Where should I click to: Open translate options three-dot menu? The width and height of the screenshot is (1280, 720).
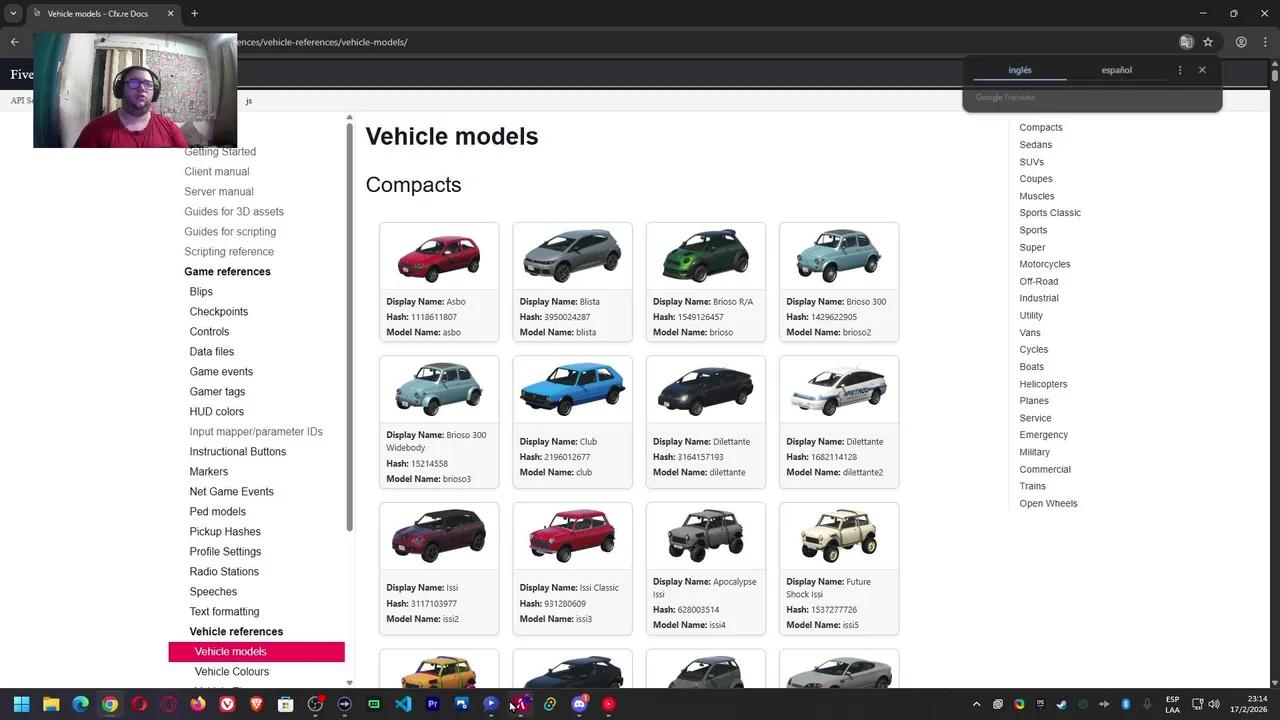coord(1180,70)
